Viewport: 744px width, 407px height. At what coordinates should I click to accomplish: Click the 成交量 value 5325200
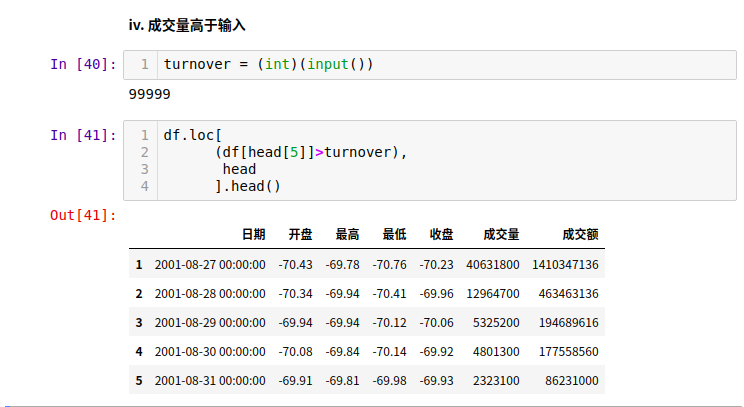496,323
